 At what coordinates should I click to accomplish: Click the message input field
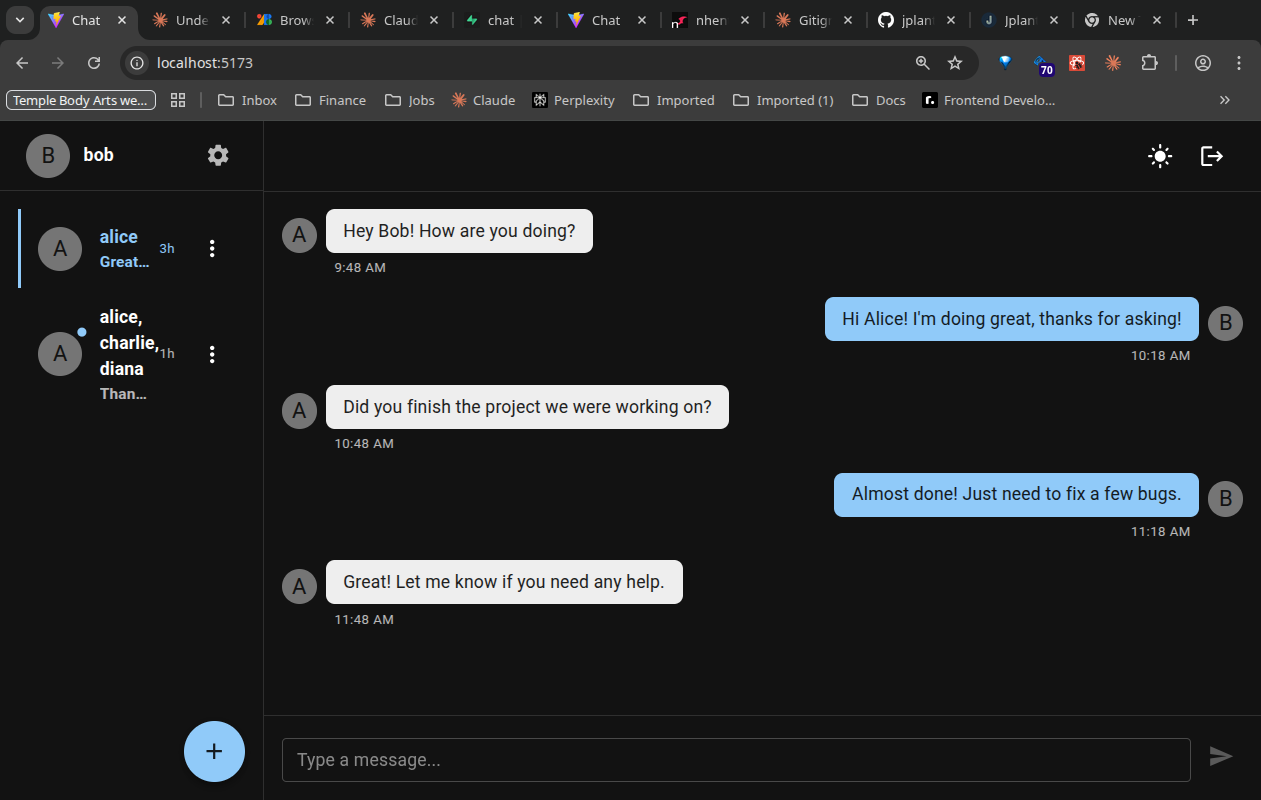click(x=736, y=759)
